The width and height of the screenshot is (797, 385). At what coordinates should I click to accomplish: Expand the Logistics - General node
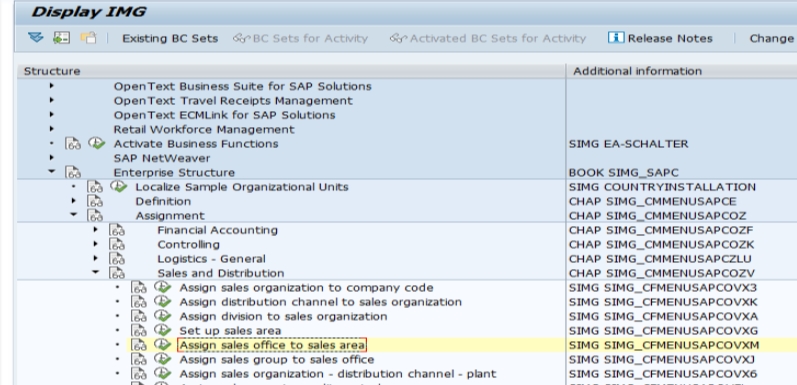click(95, 258)
